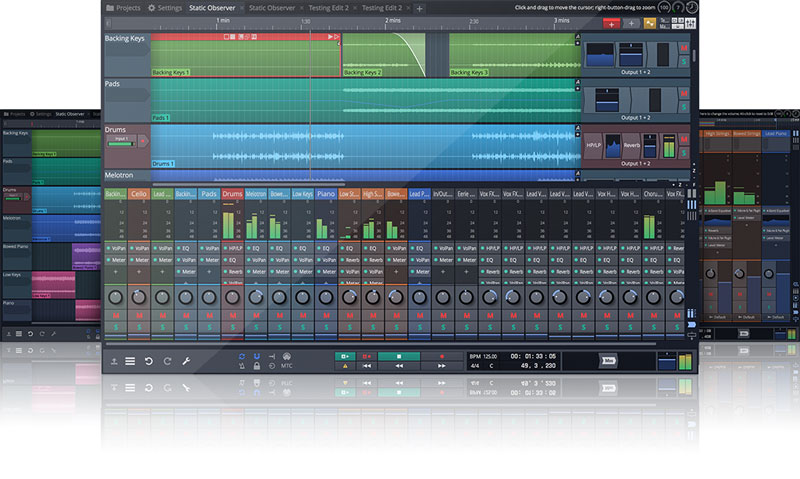
Task: Adjust the Cello channel pan knob
Action: (x=139, y=297)
